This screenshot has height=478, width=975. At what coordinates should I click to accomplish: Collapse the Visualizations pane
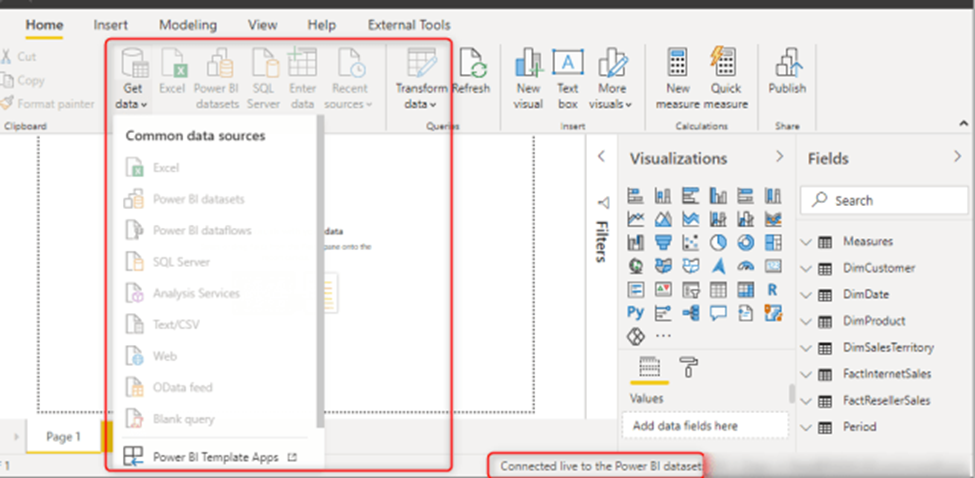tap(780, 157)
